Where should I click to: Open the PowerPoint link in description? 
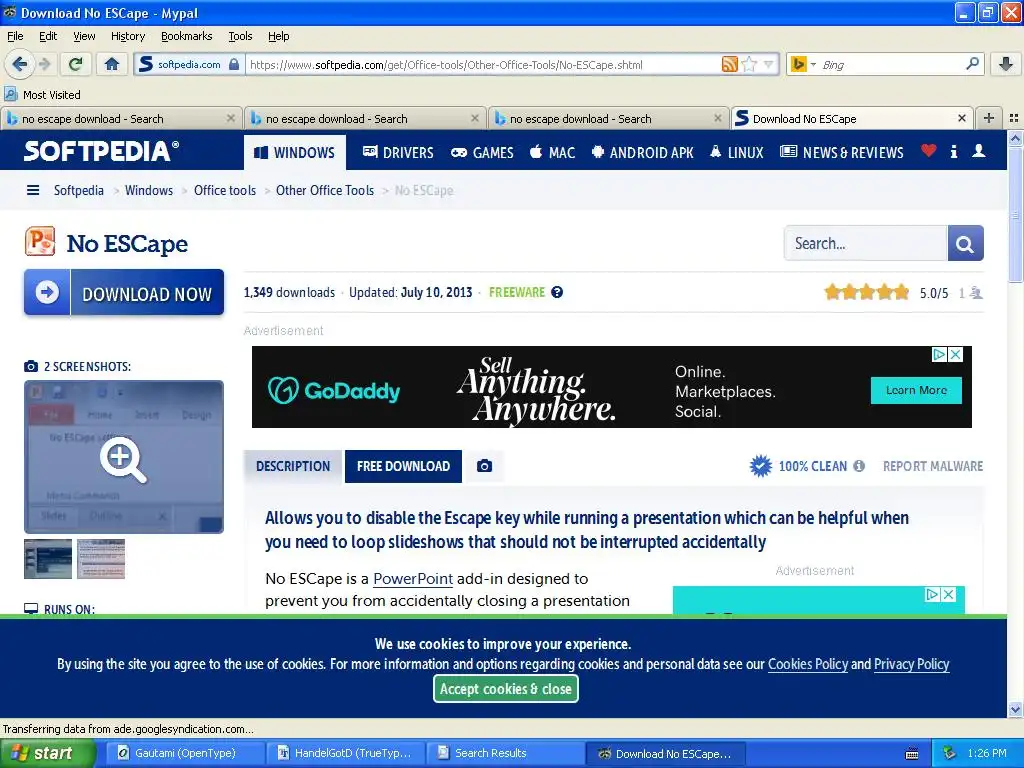tap(413, 579)
